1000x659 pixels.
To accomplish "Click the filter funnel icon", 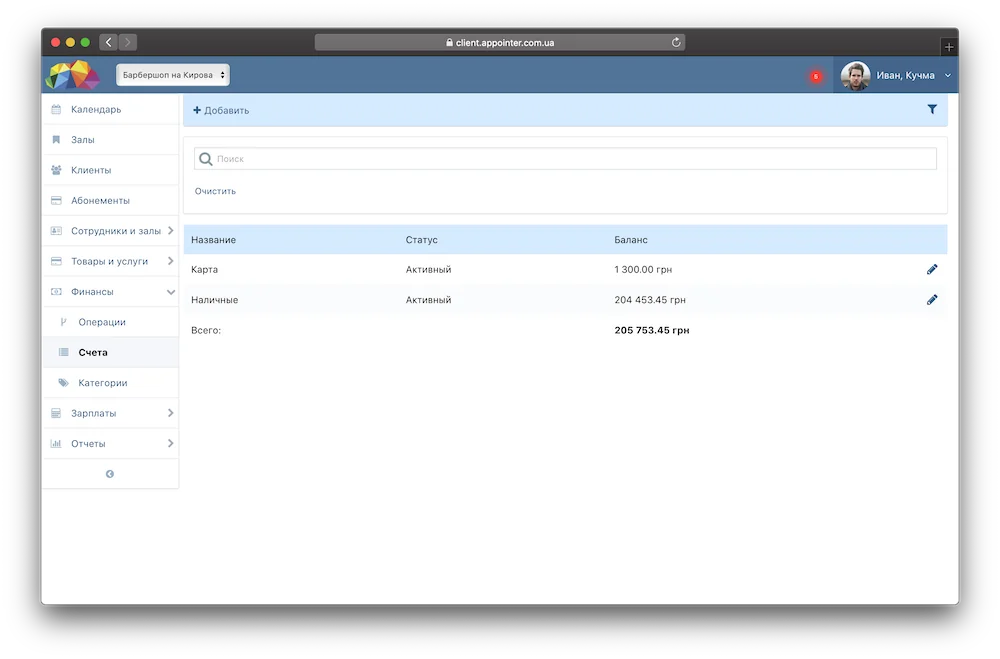I will pos(932,110).
